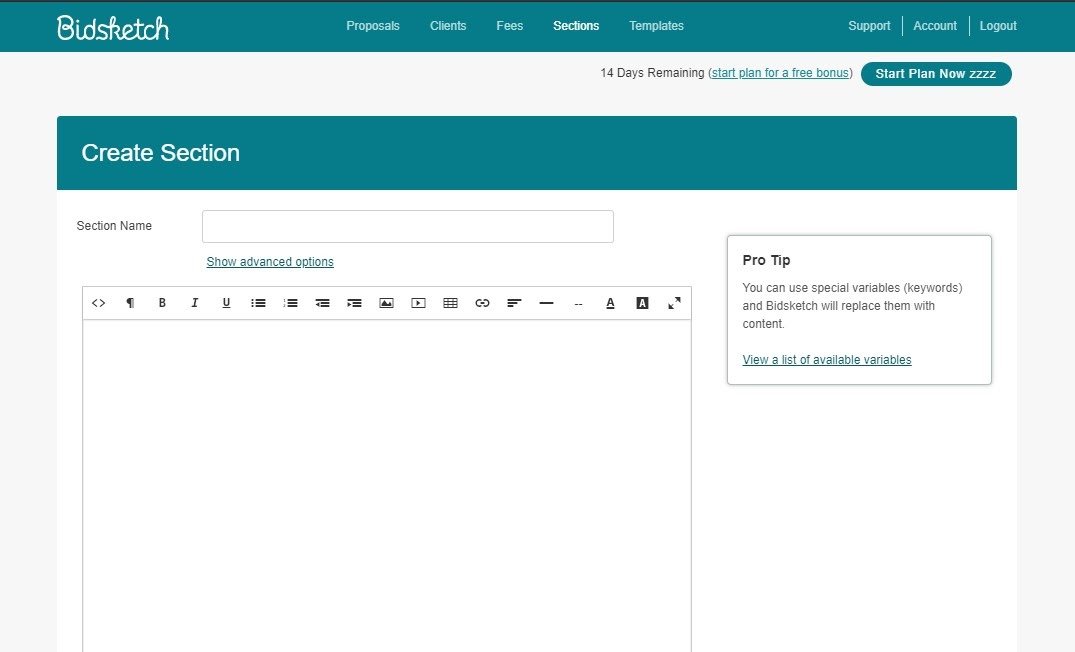Open paragraph format options in editor
Image resolution: width=1075 pixels, height=652 pixels.
click(x=130, y=303)
